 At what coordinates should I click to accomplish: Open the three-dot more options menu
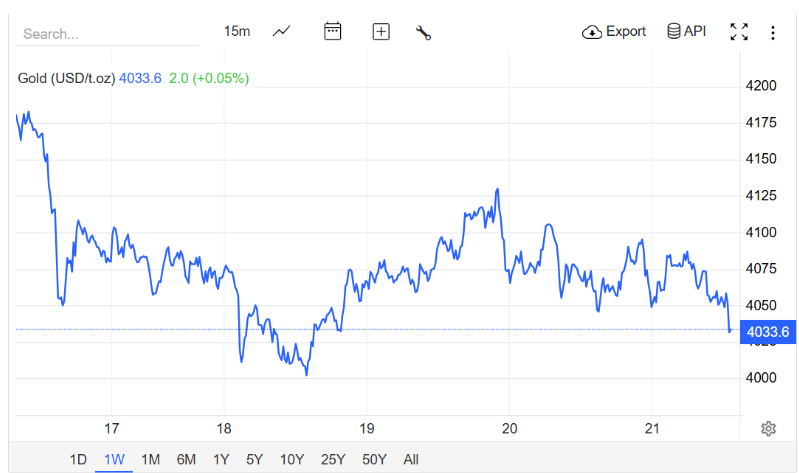[x=773, y=32]
